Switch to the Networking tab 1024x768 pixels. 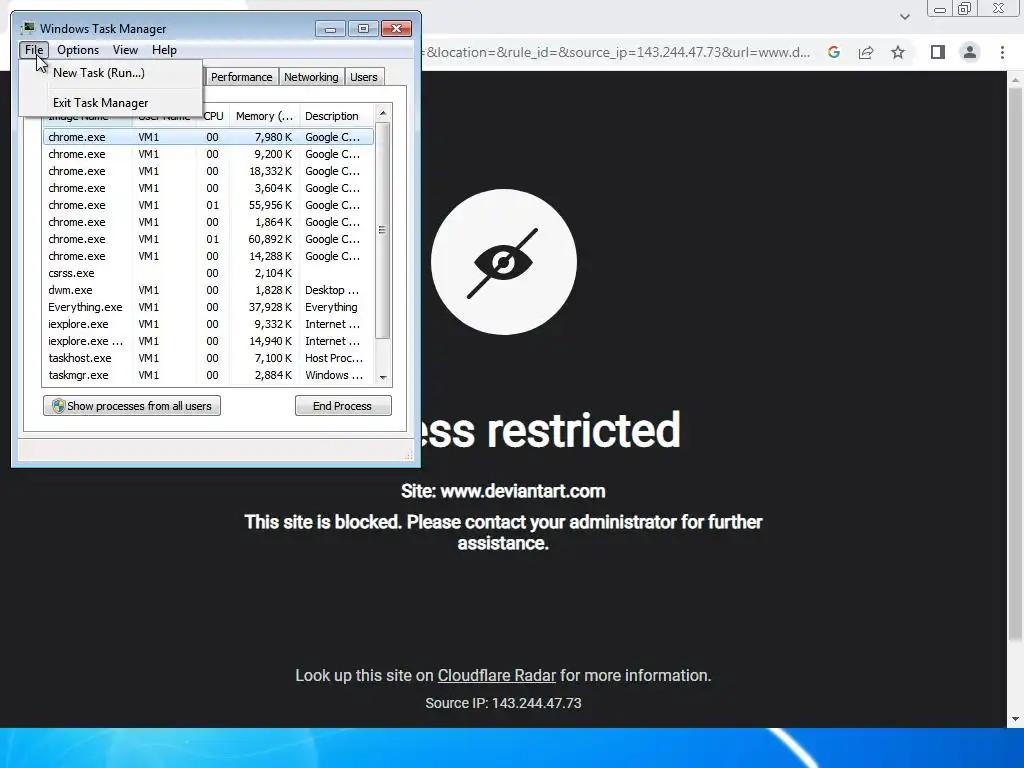311,77
